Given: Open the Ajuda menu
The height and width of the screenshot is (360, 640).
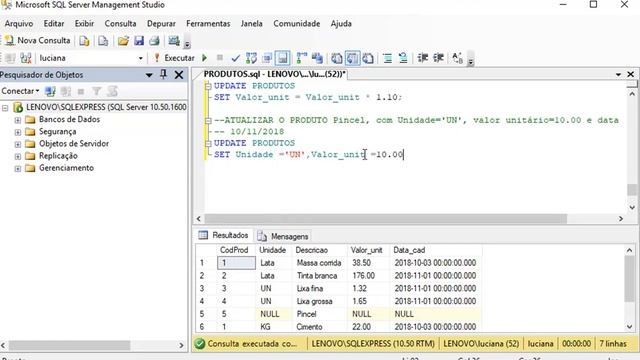Looking at the screenshot, I should click(x=341, y=24).
